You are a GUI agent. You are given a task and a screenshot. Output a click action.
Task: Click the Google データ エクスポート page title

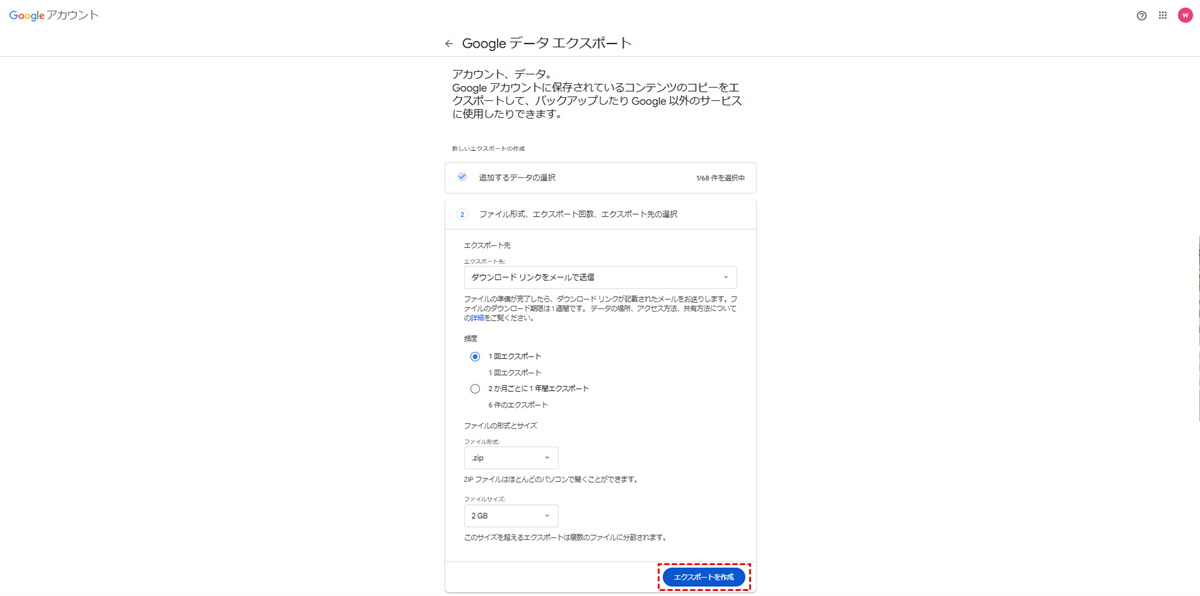click(547, 44)
